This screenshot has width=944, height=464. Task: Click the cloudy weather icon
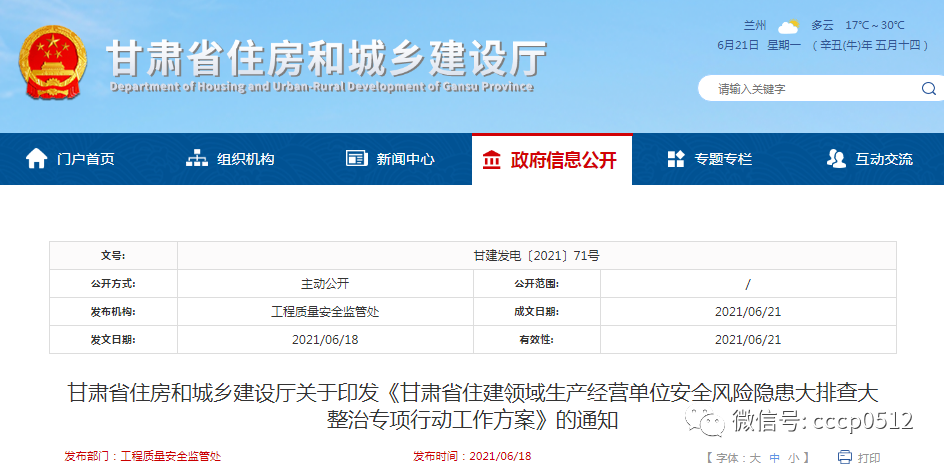tap(788, 26)
